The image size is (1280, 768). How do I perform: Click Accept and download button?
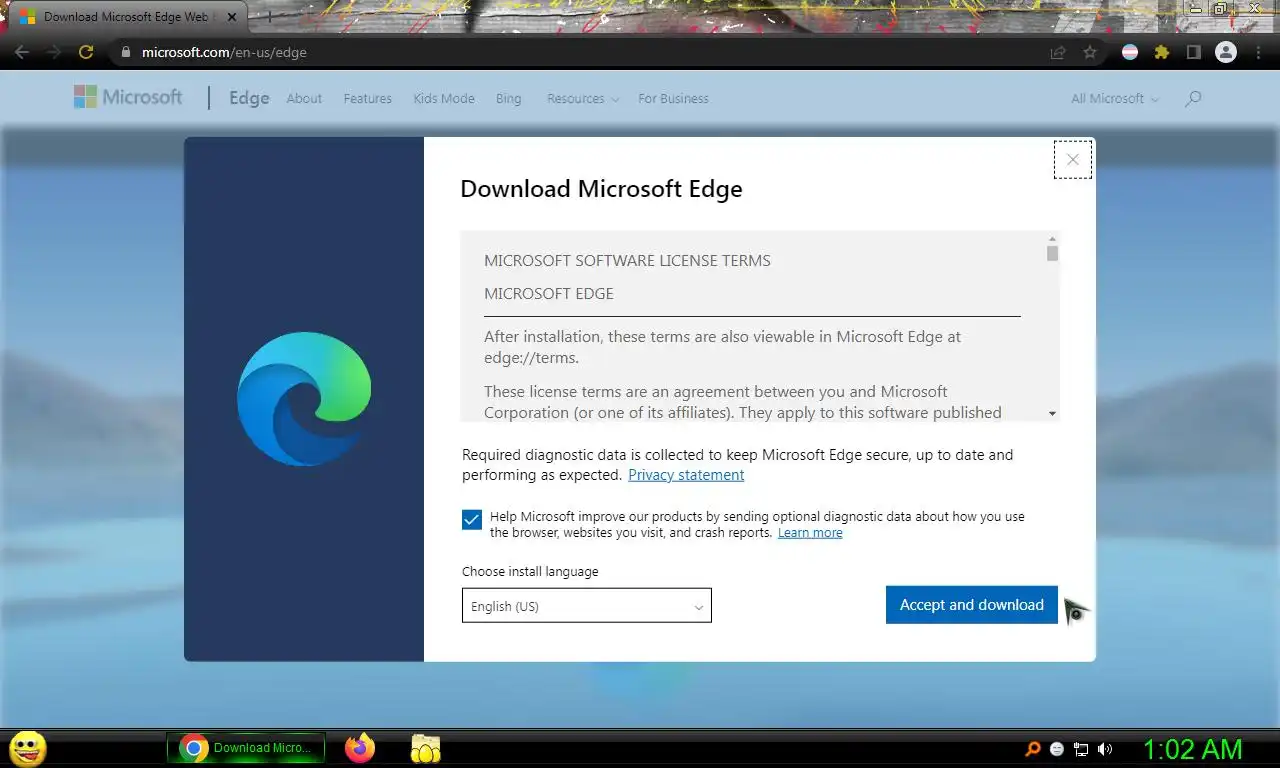pos(971,605)
